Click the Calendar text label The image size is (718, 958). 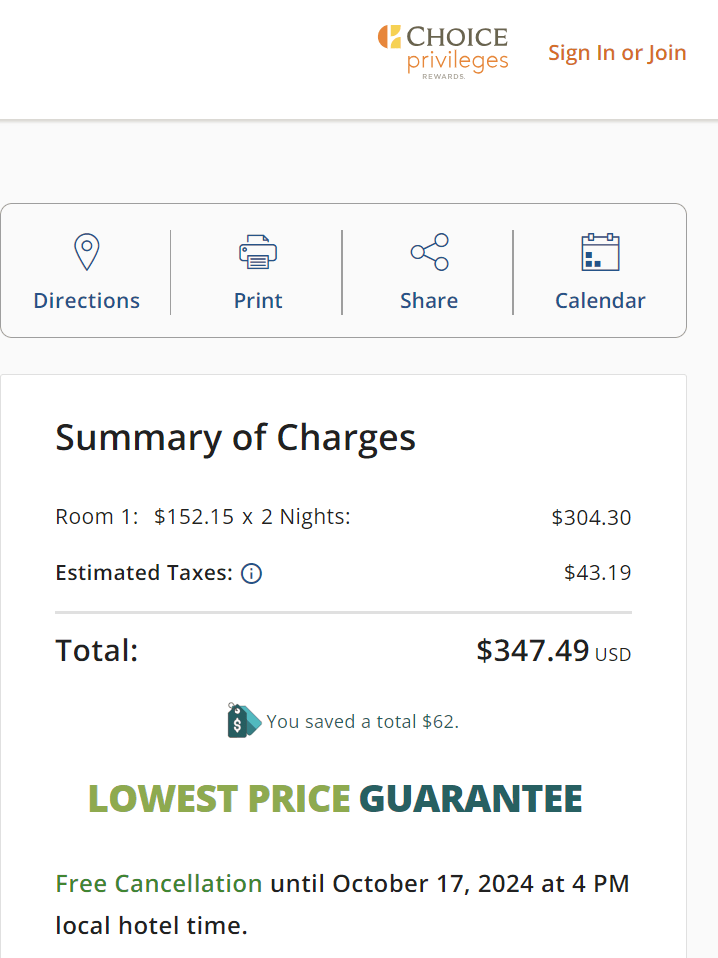(x=600, y=301)
